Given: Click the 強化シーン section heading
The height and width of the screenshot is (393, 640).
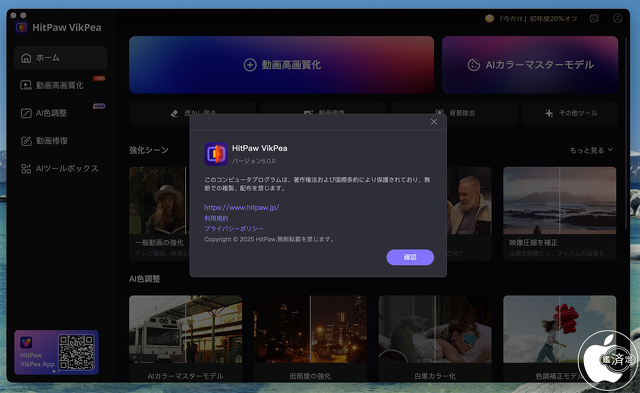Looking at the screenshot, I should tap(149, 150).
